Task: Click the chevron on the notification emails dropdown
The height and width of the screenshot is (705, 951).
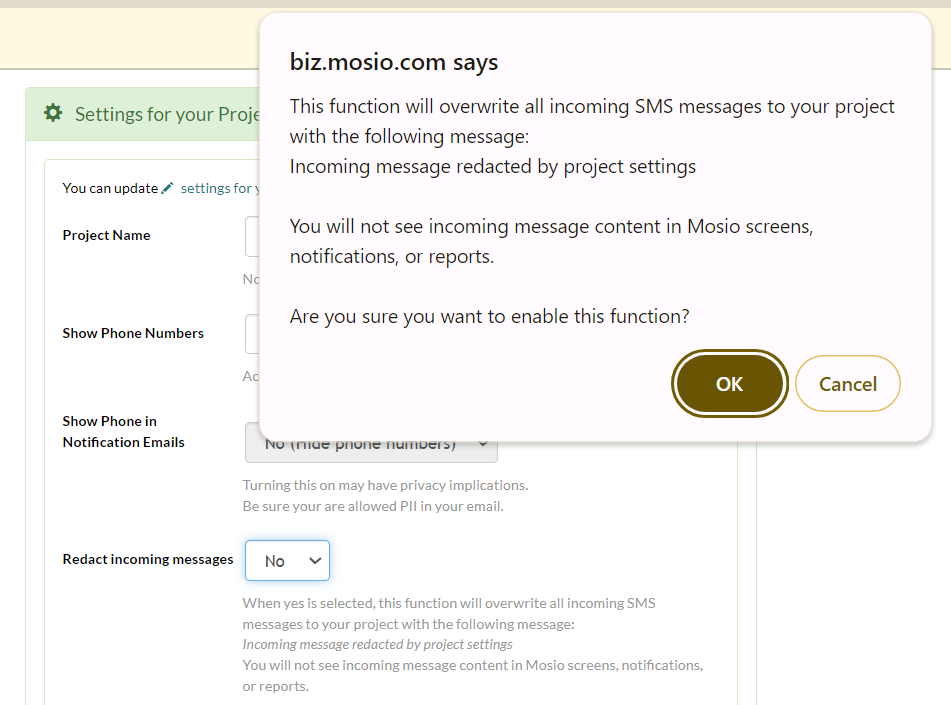Action: (x=483, y=442)
